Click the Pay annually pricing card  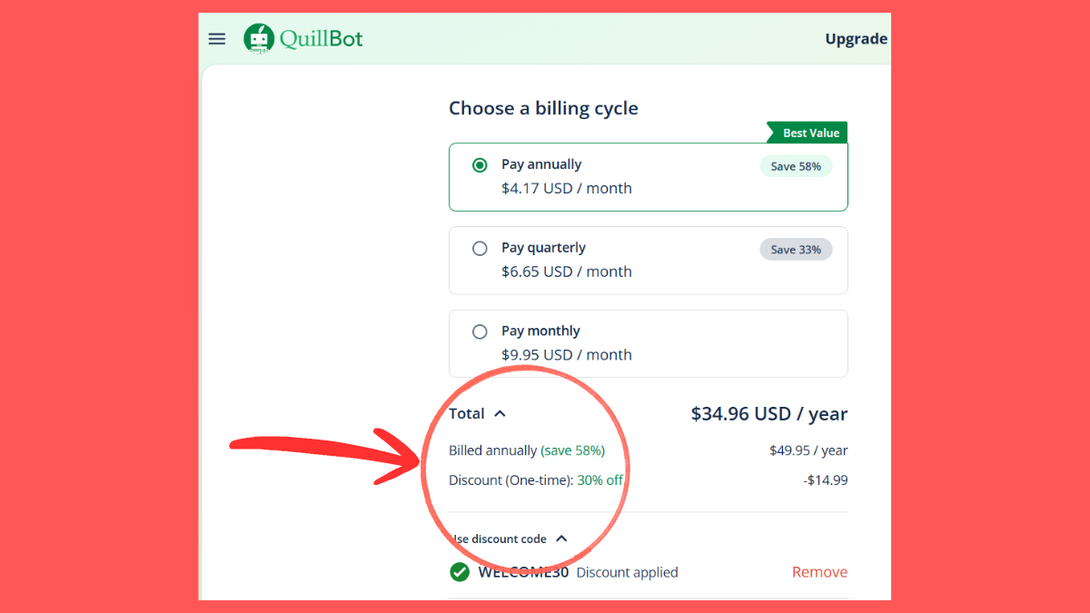[x=648, y=177]
